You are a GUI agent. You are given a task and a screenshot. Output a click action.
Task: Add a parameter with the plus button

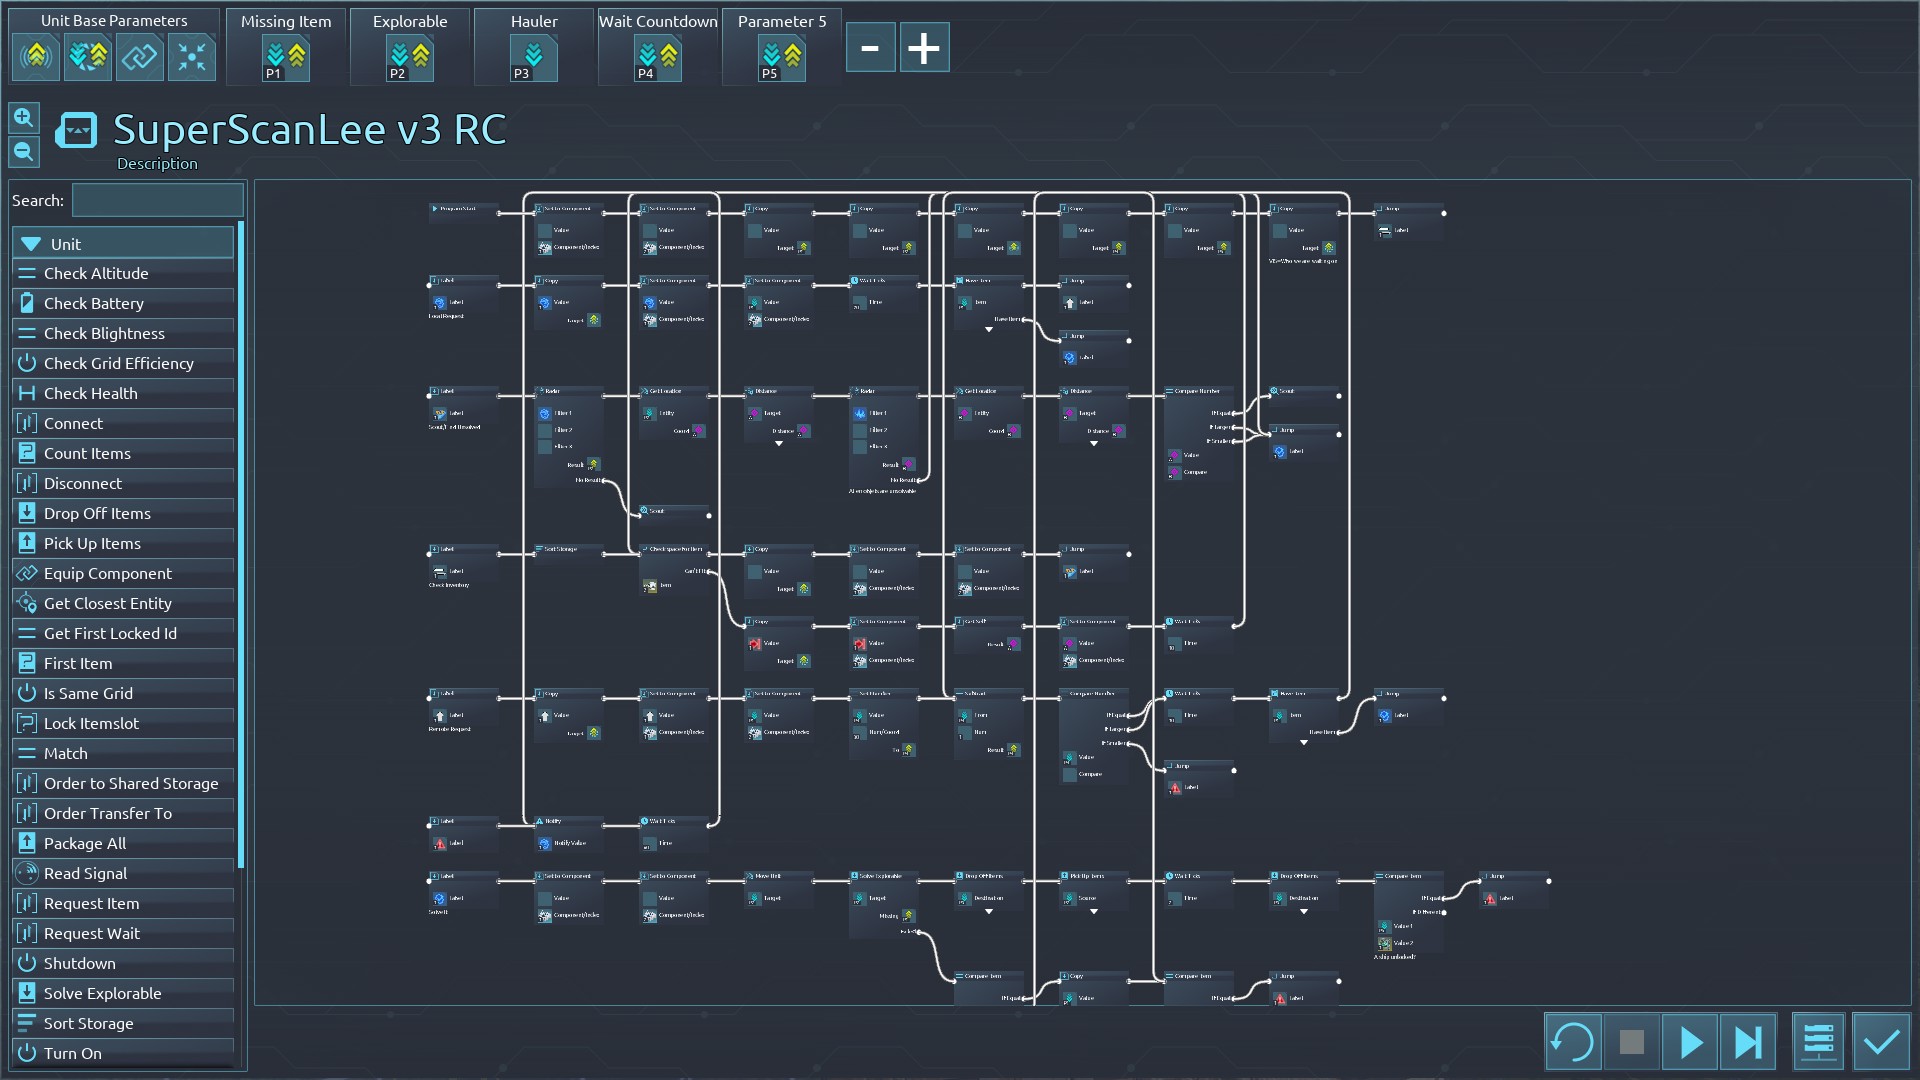click(924, 48)
